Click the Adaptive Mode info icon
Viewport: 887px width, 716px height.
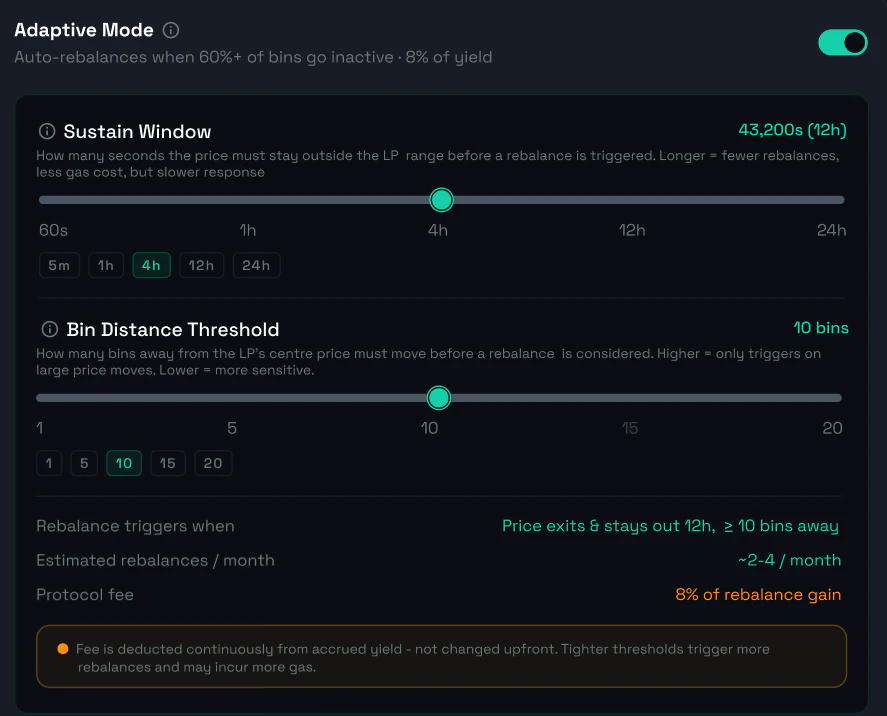pyautogui.click(x=170, y=30)
